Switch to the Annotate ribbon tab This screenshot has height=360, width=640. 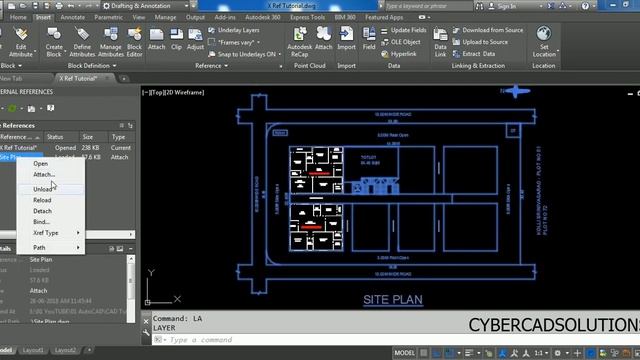pyautogui.click(x=73, y=18)
